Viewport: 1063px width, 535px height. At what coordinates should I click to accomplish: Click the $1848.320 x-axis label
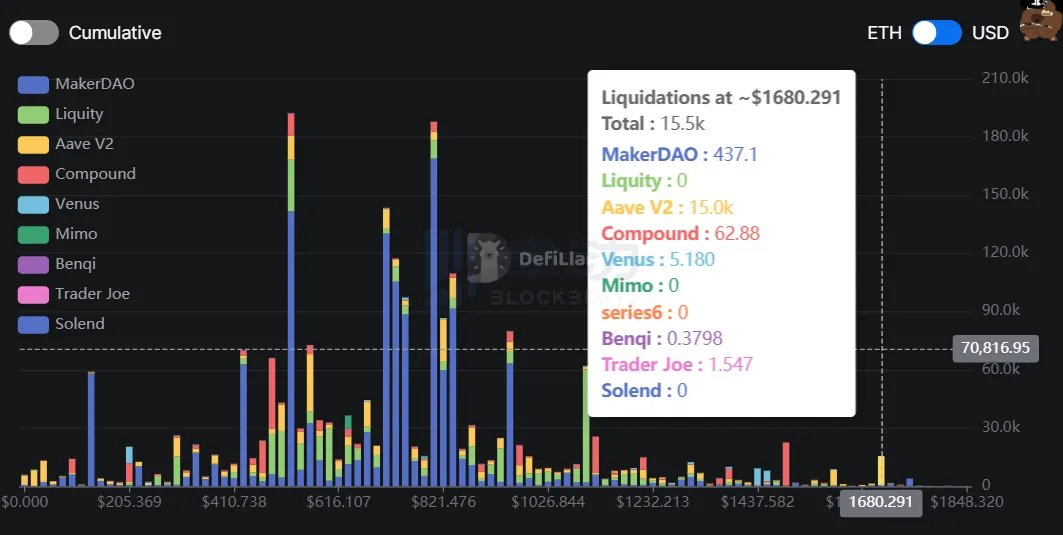click(967, 502)
